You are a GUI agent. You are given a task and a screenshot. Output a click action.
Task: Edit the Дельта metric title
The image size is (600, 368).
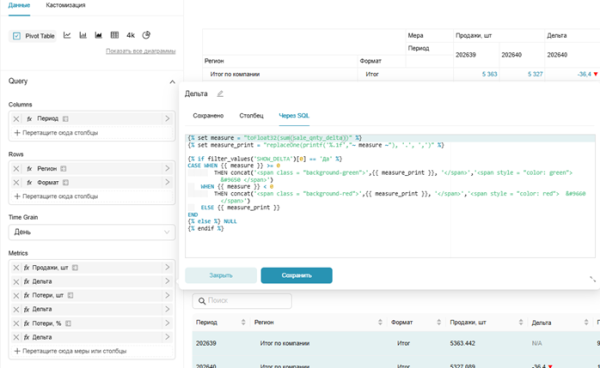(x=220, y=94)
